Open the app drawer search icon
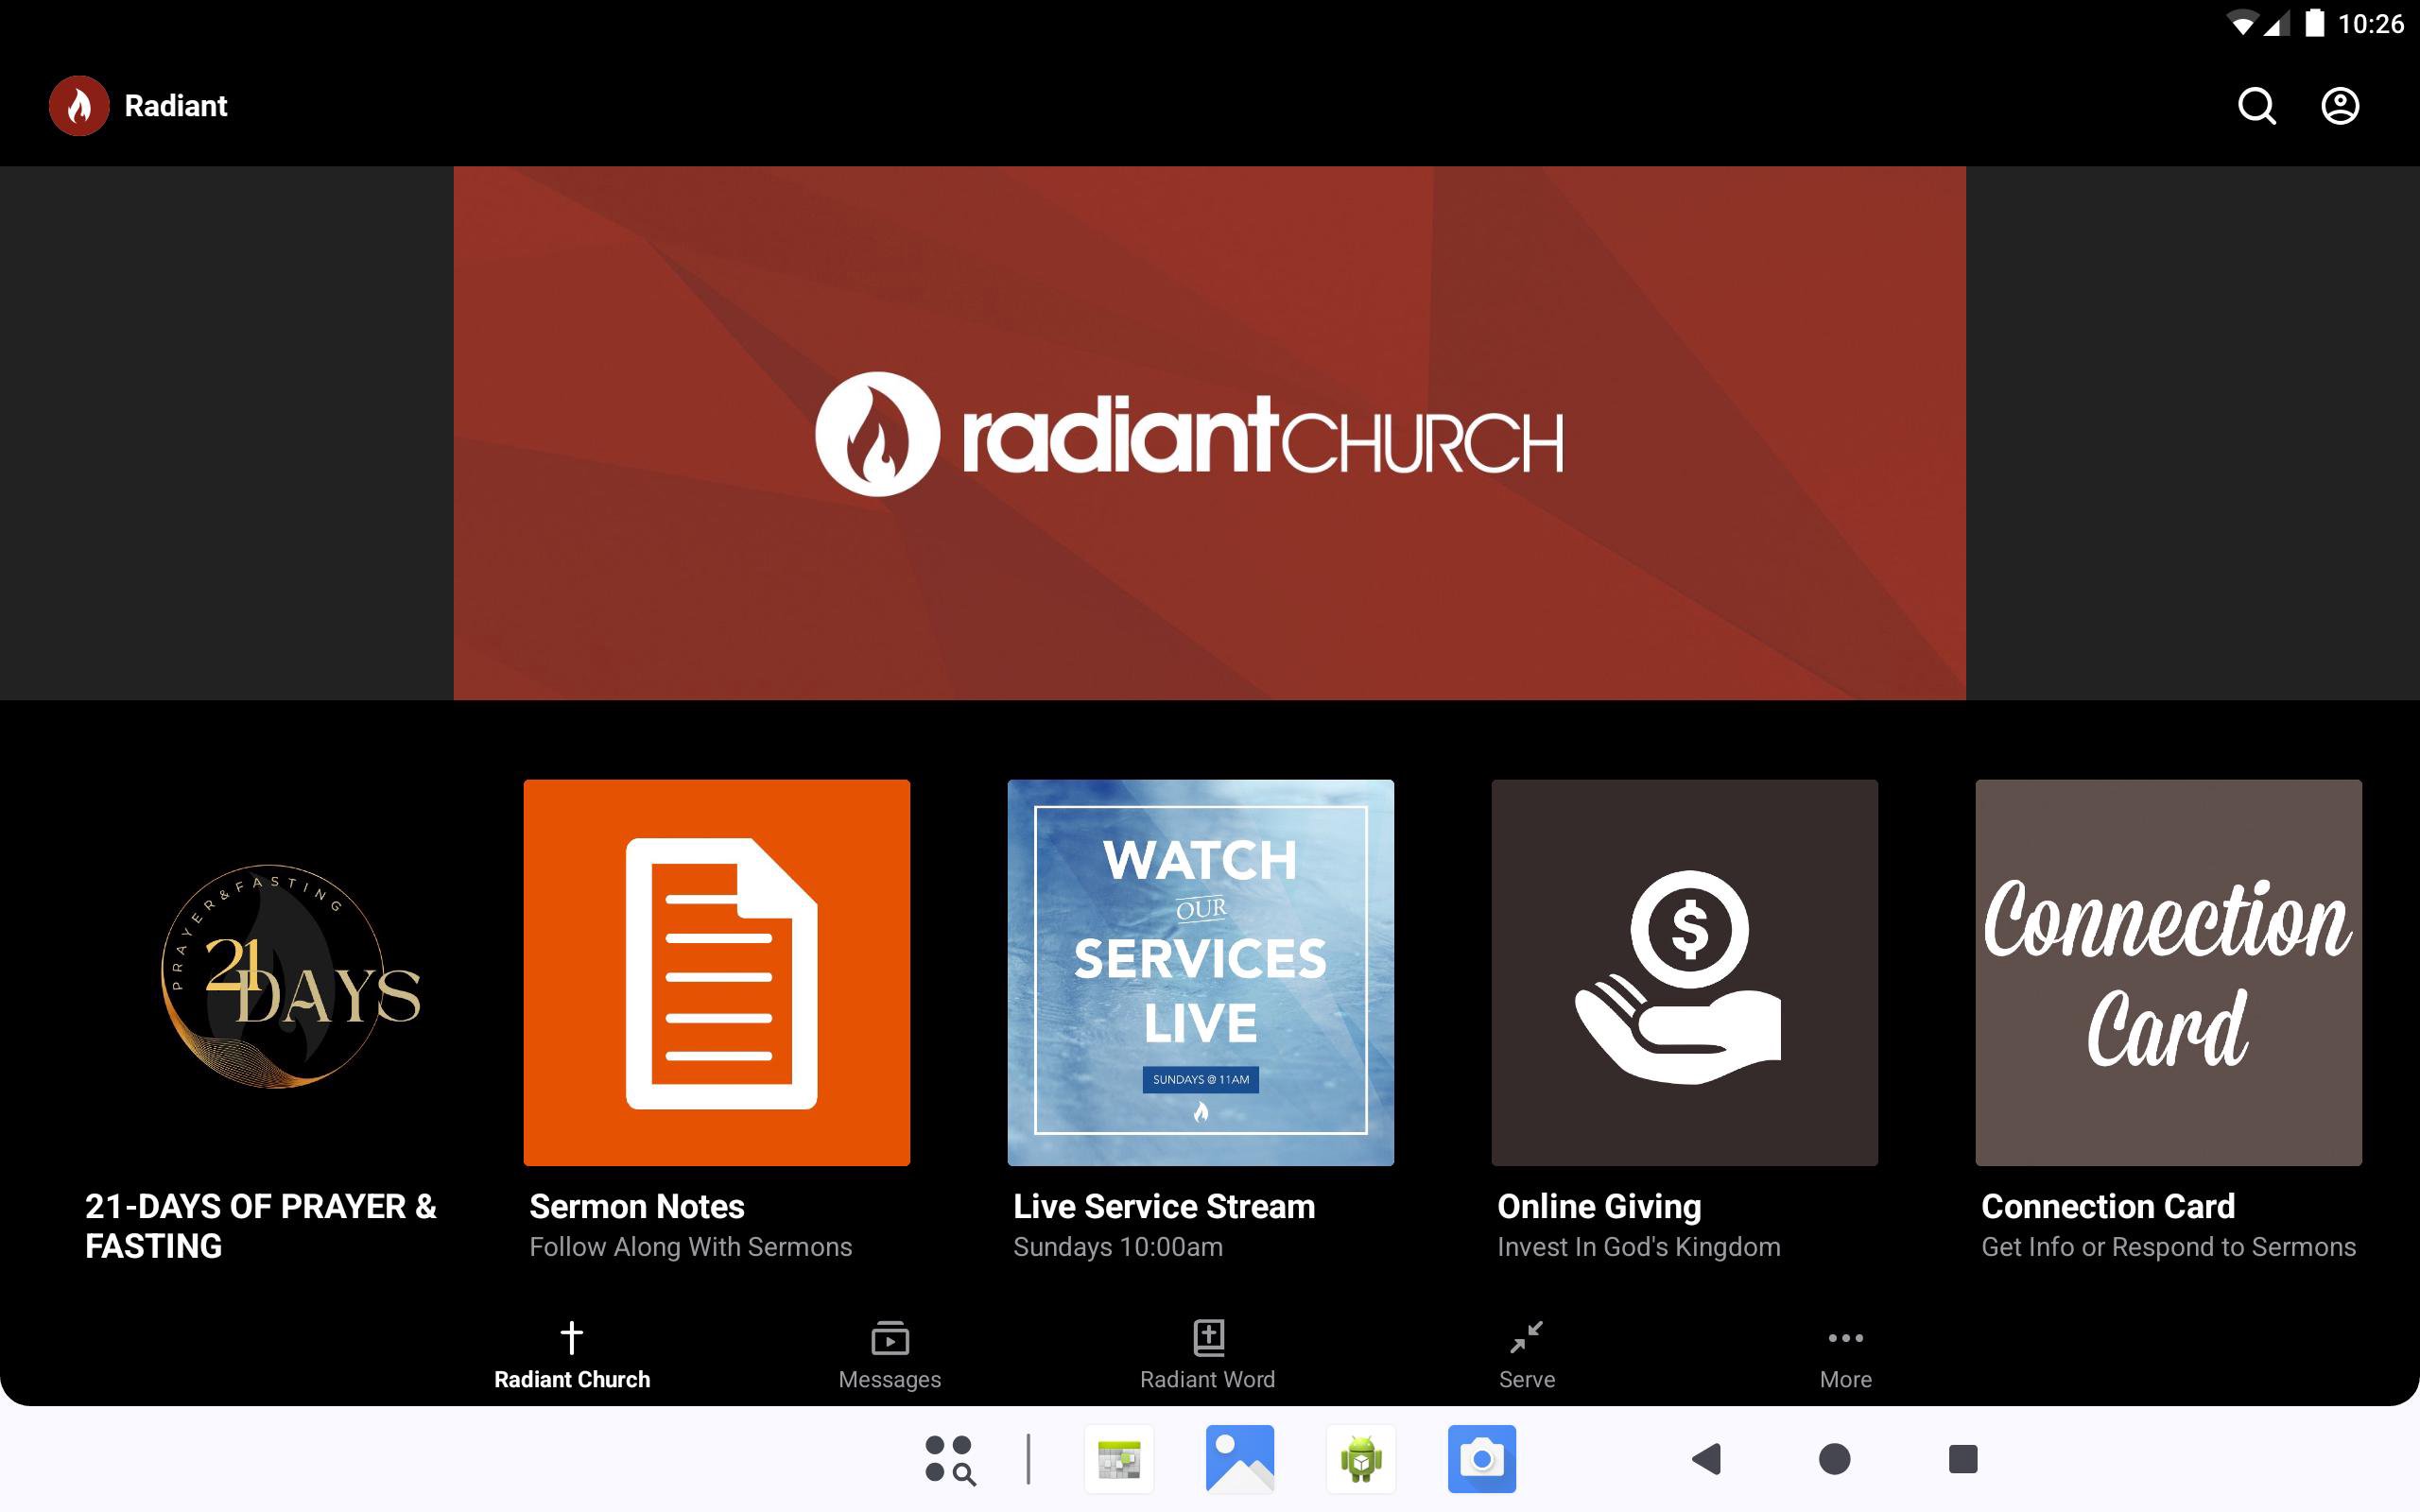Screen dimensions: 2420x1512 [949, 1459]
